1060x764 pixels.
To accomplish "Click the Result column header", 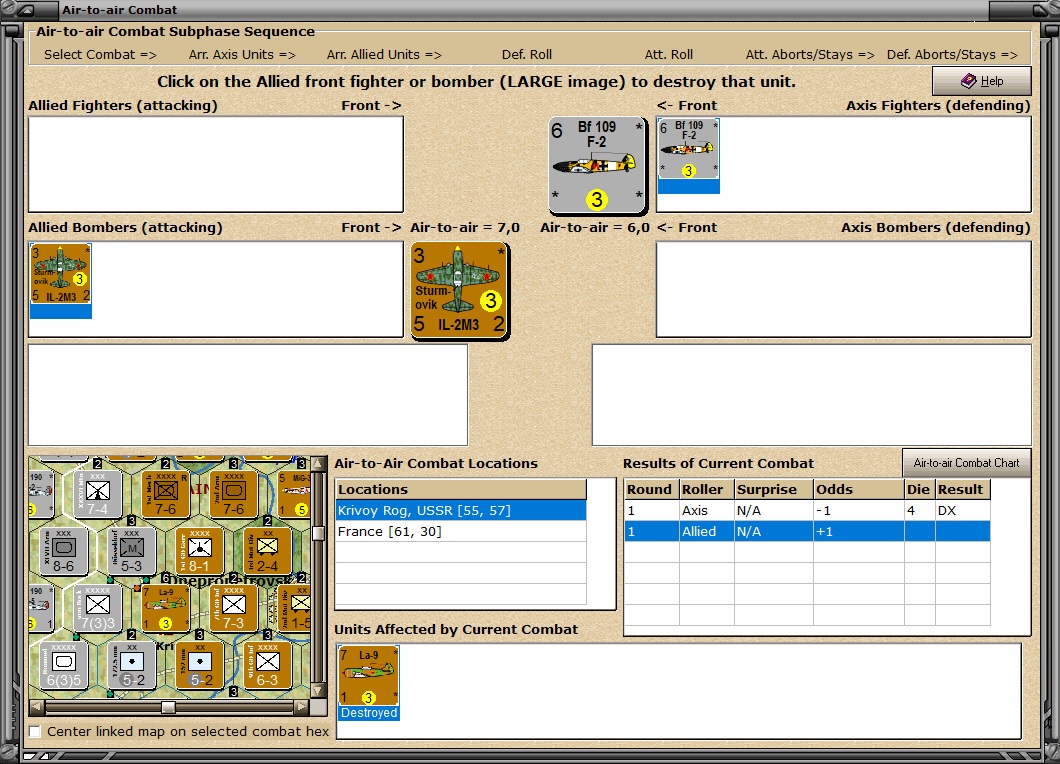I will coord(963,490).
